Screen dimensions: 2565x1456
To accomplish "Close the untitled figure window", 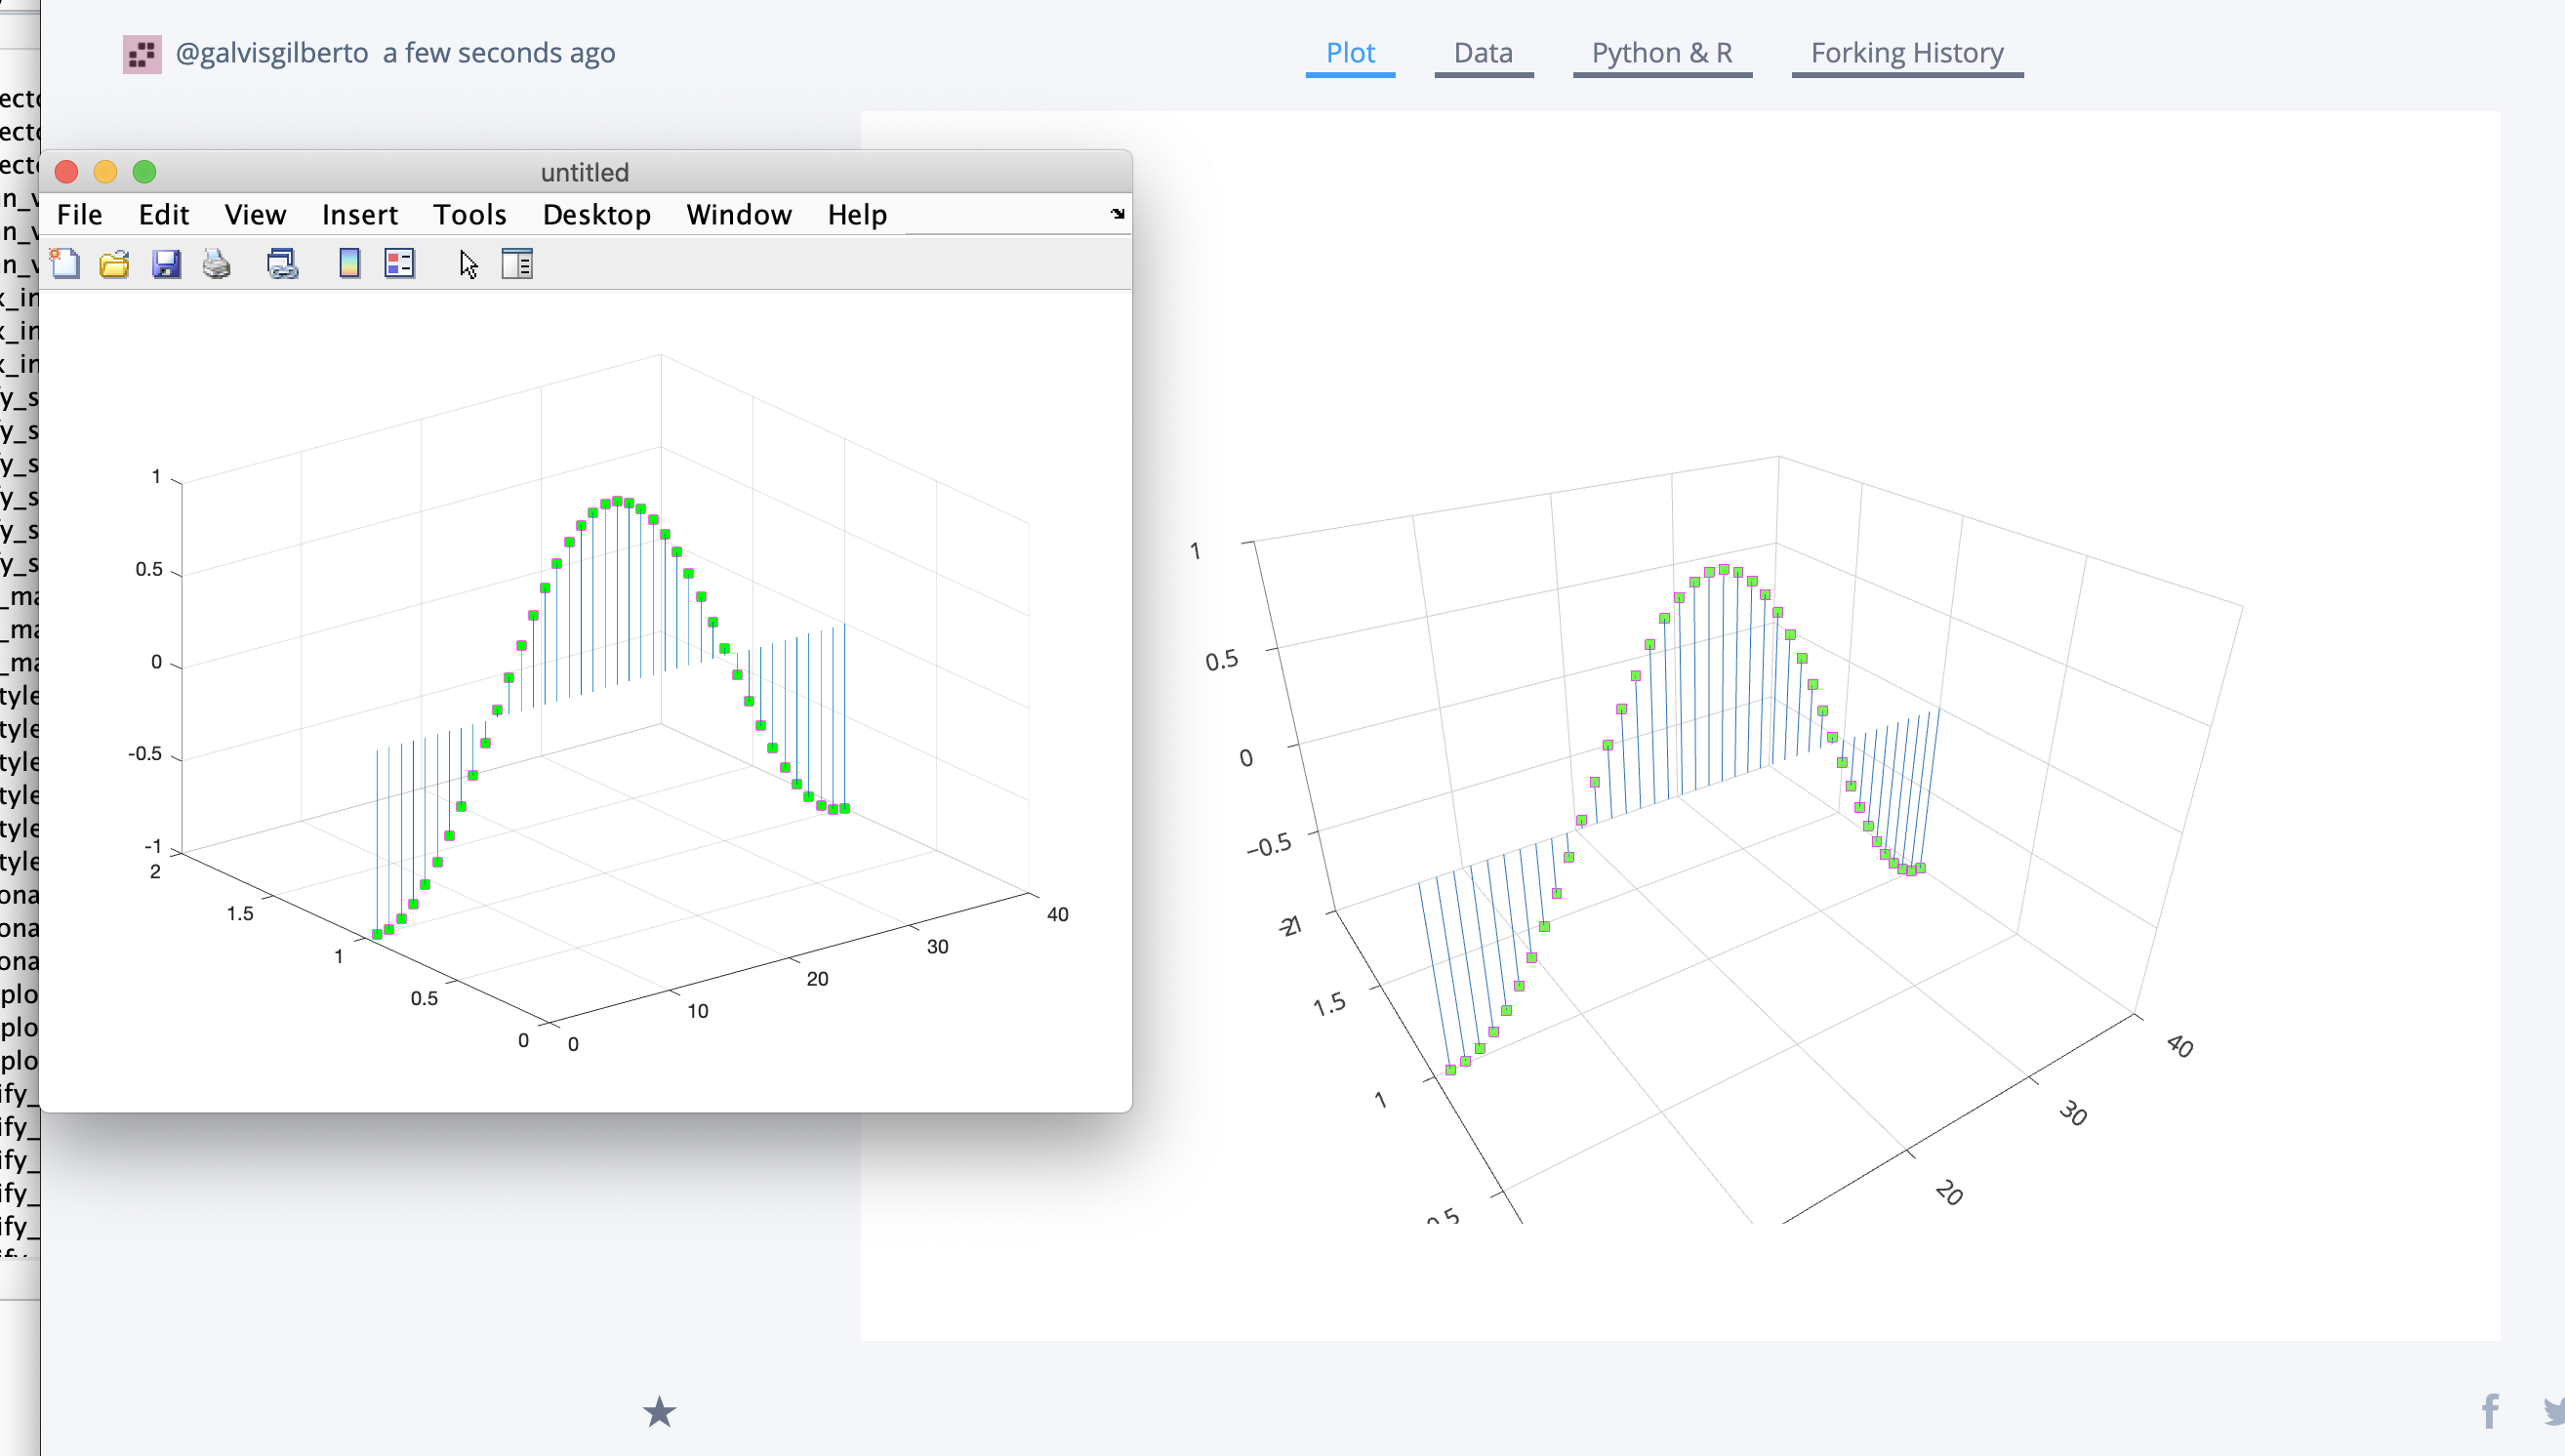I will click(x=67, y=172).
